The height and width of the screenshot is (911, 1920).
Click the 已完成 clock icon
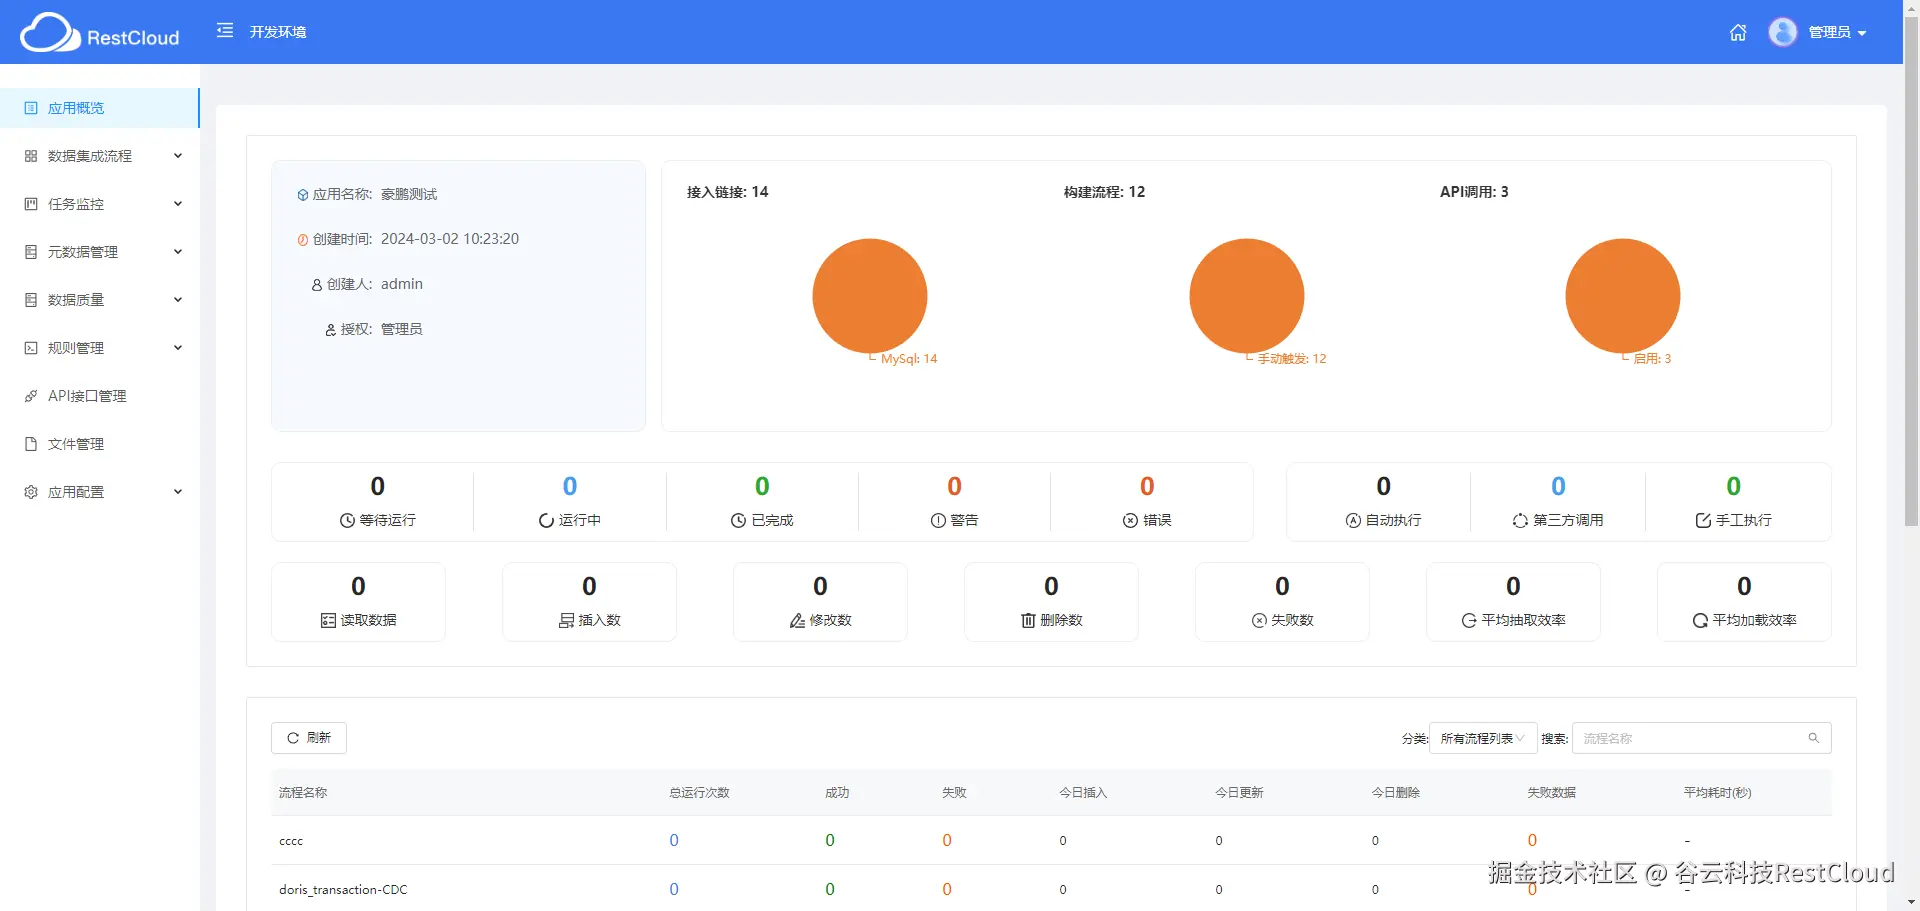click(738, 520)
